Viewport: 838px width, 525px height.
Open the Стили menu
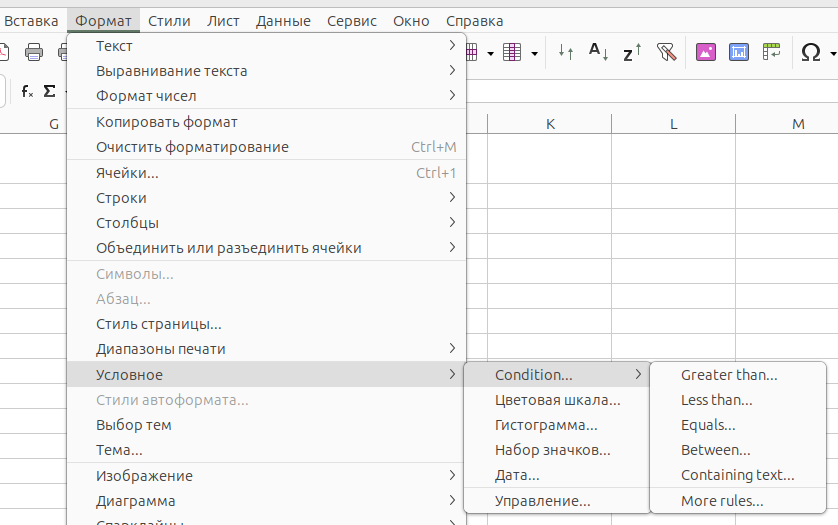point(169,21)
